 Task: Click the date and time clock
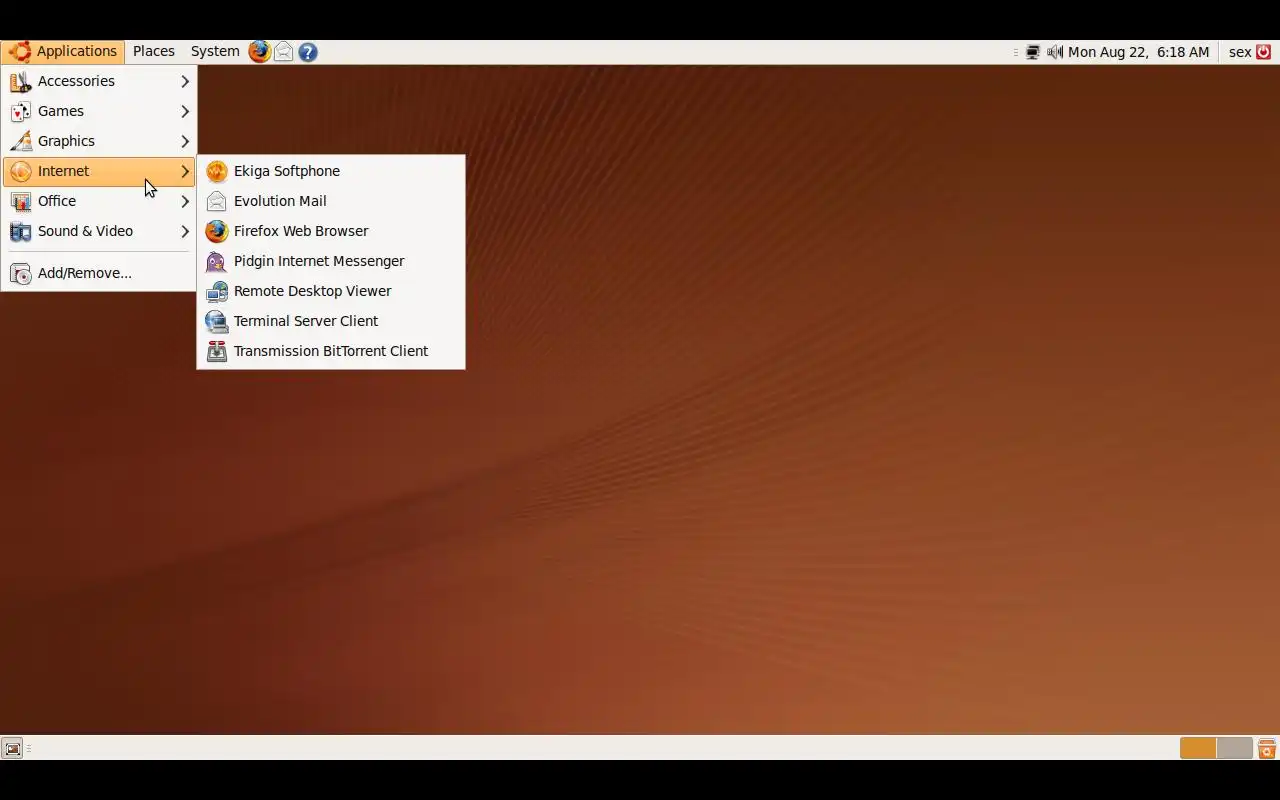coord(1138,52)
